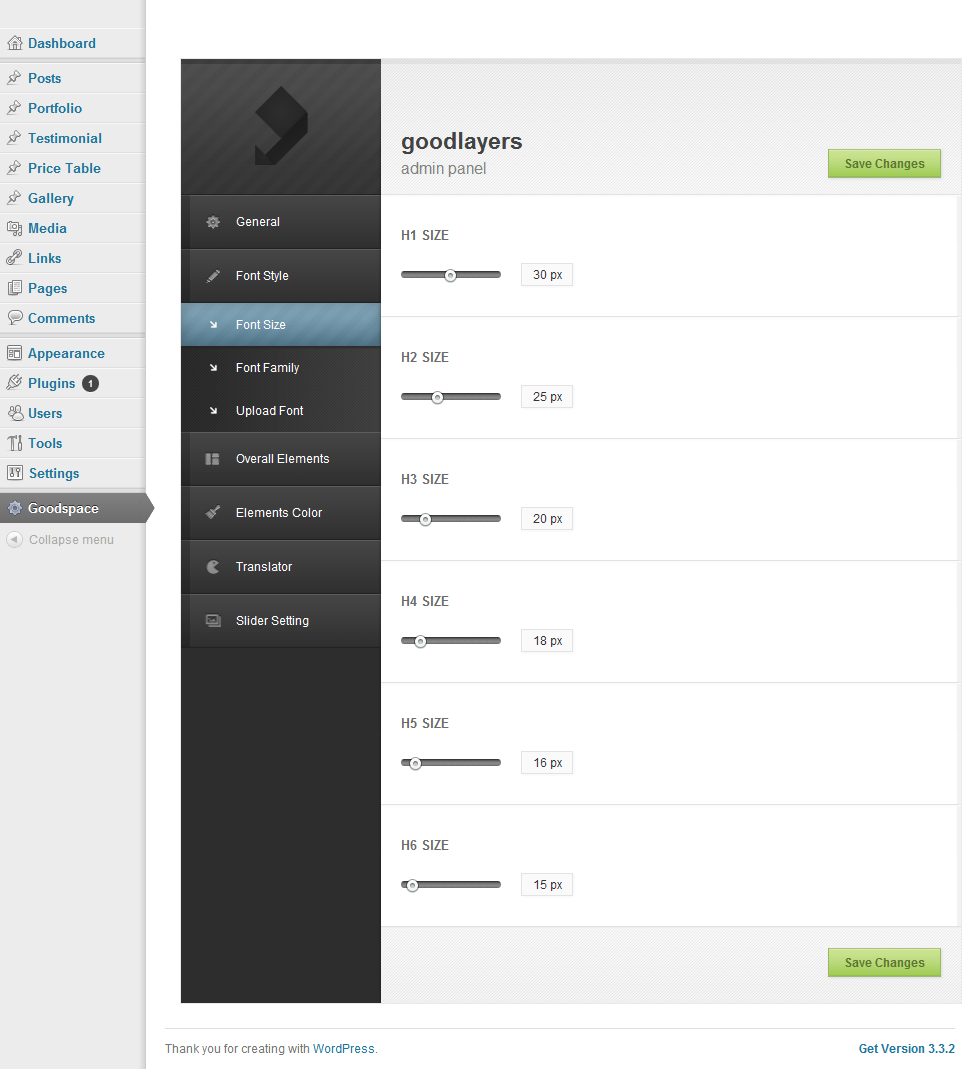The height and width of the screenshot is (1069, 975).
Task: Click the Links chain icon
Action: click(x=14, y=258)
